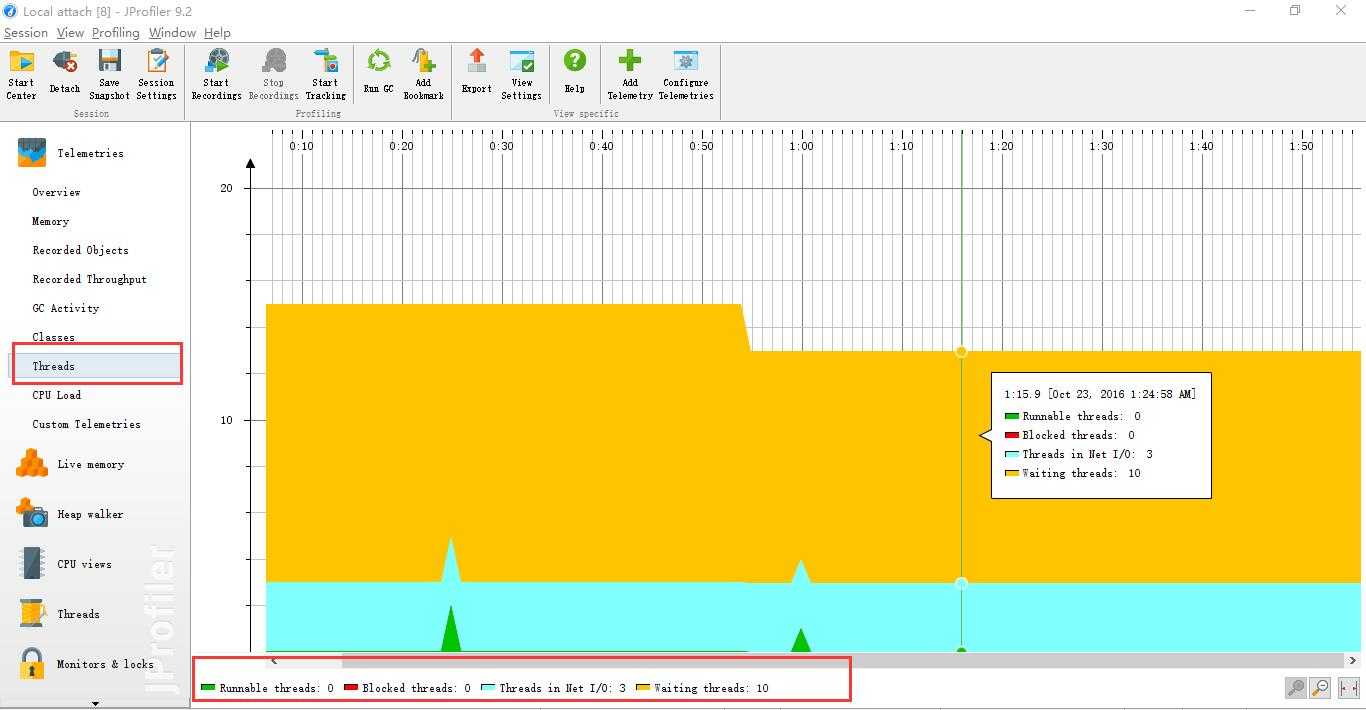Click the green runnable spike near 0:25
The width and height of the screenshot is (1366, 710).
tap(451, 632)
